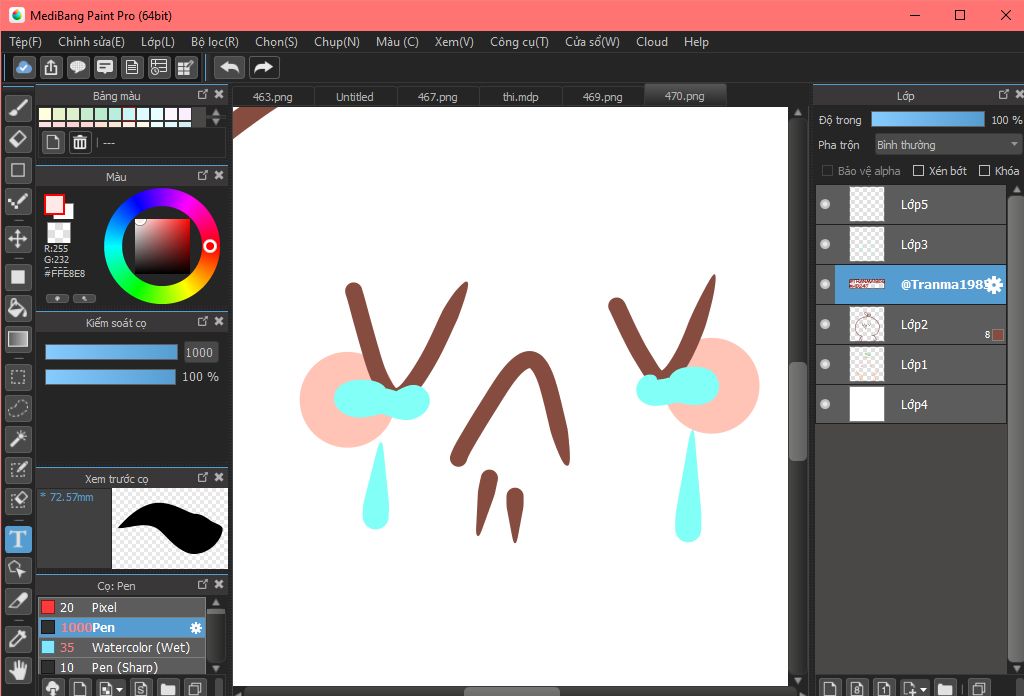Pop out the Xem trước cọ panel
Viewport: 1024px width, 696px height.
[202, 477]
